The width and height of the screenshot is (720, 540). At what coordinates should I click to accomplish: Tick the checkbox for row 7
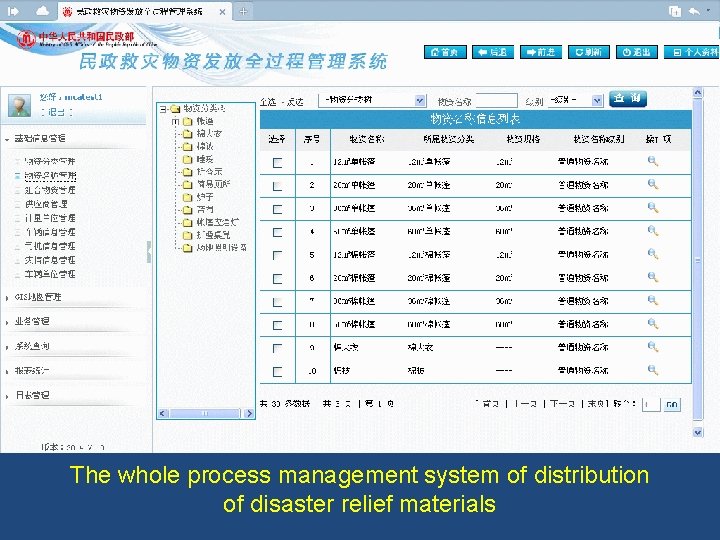(277, 302)
